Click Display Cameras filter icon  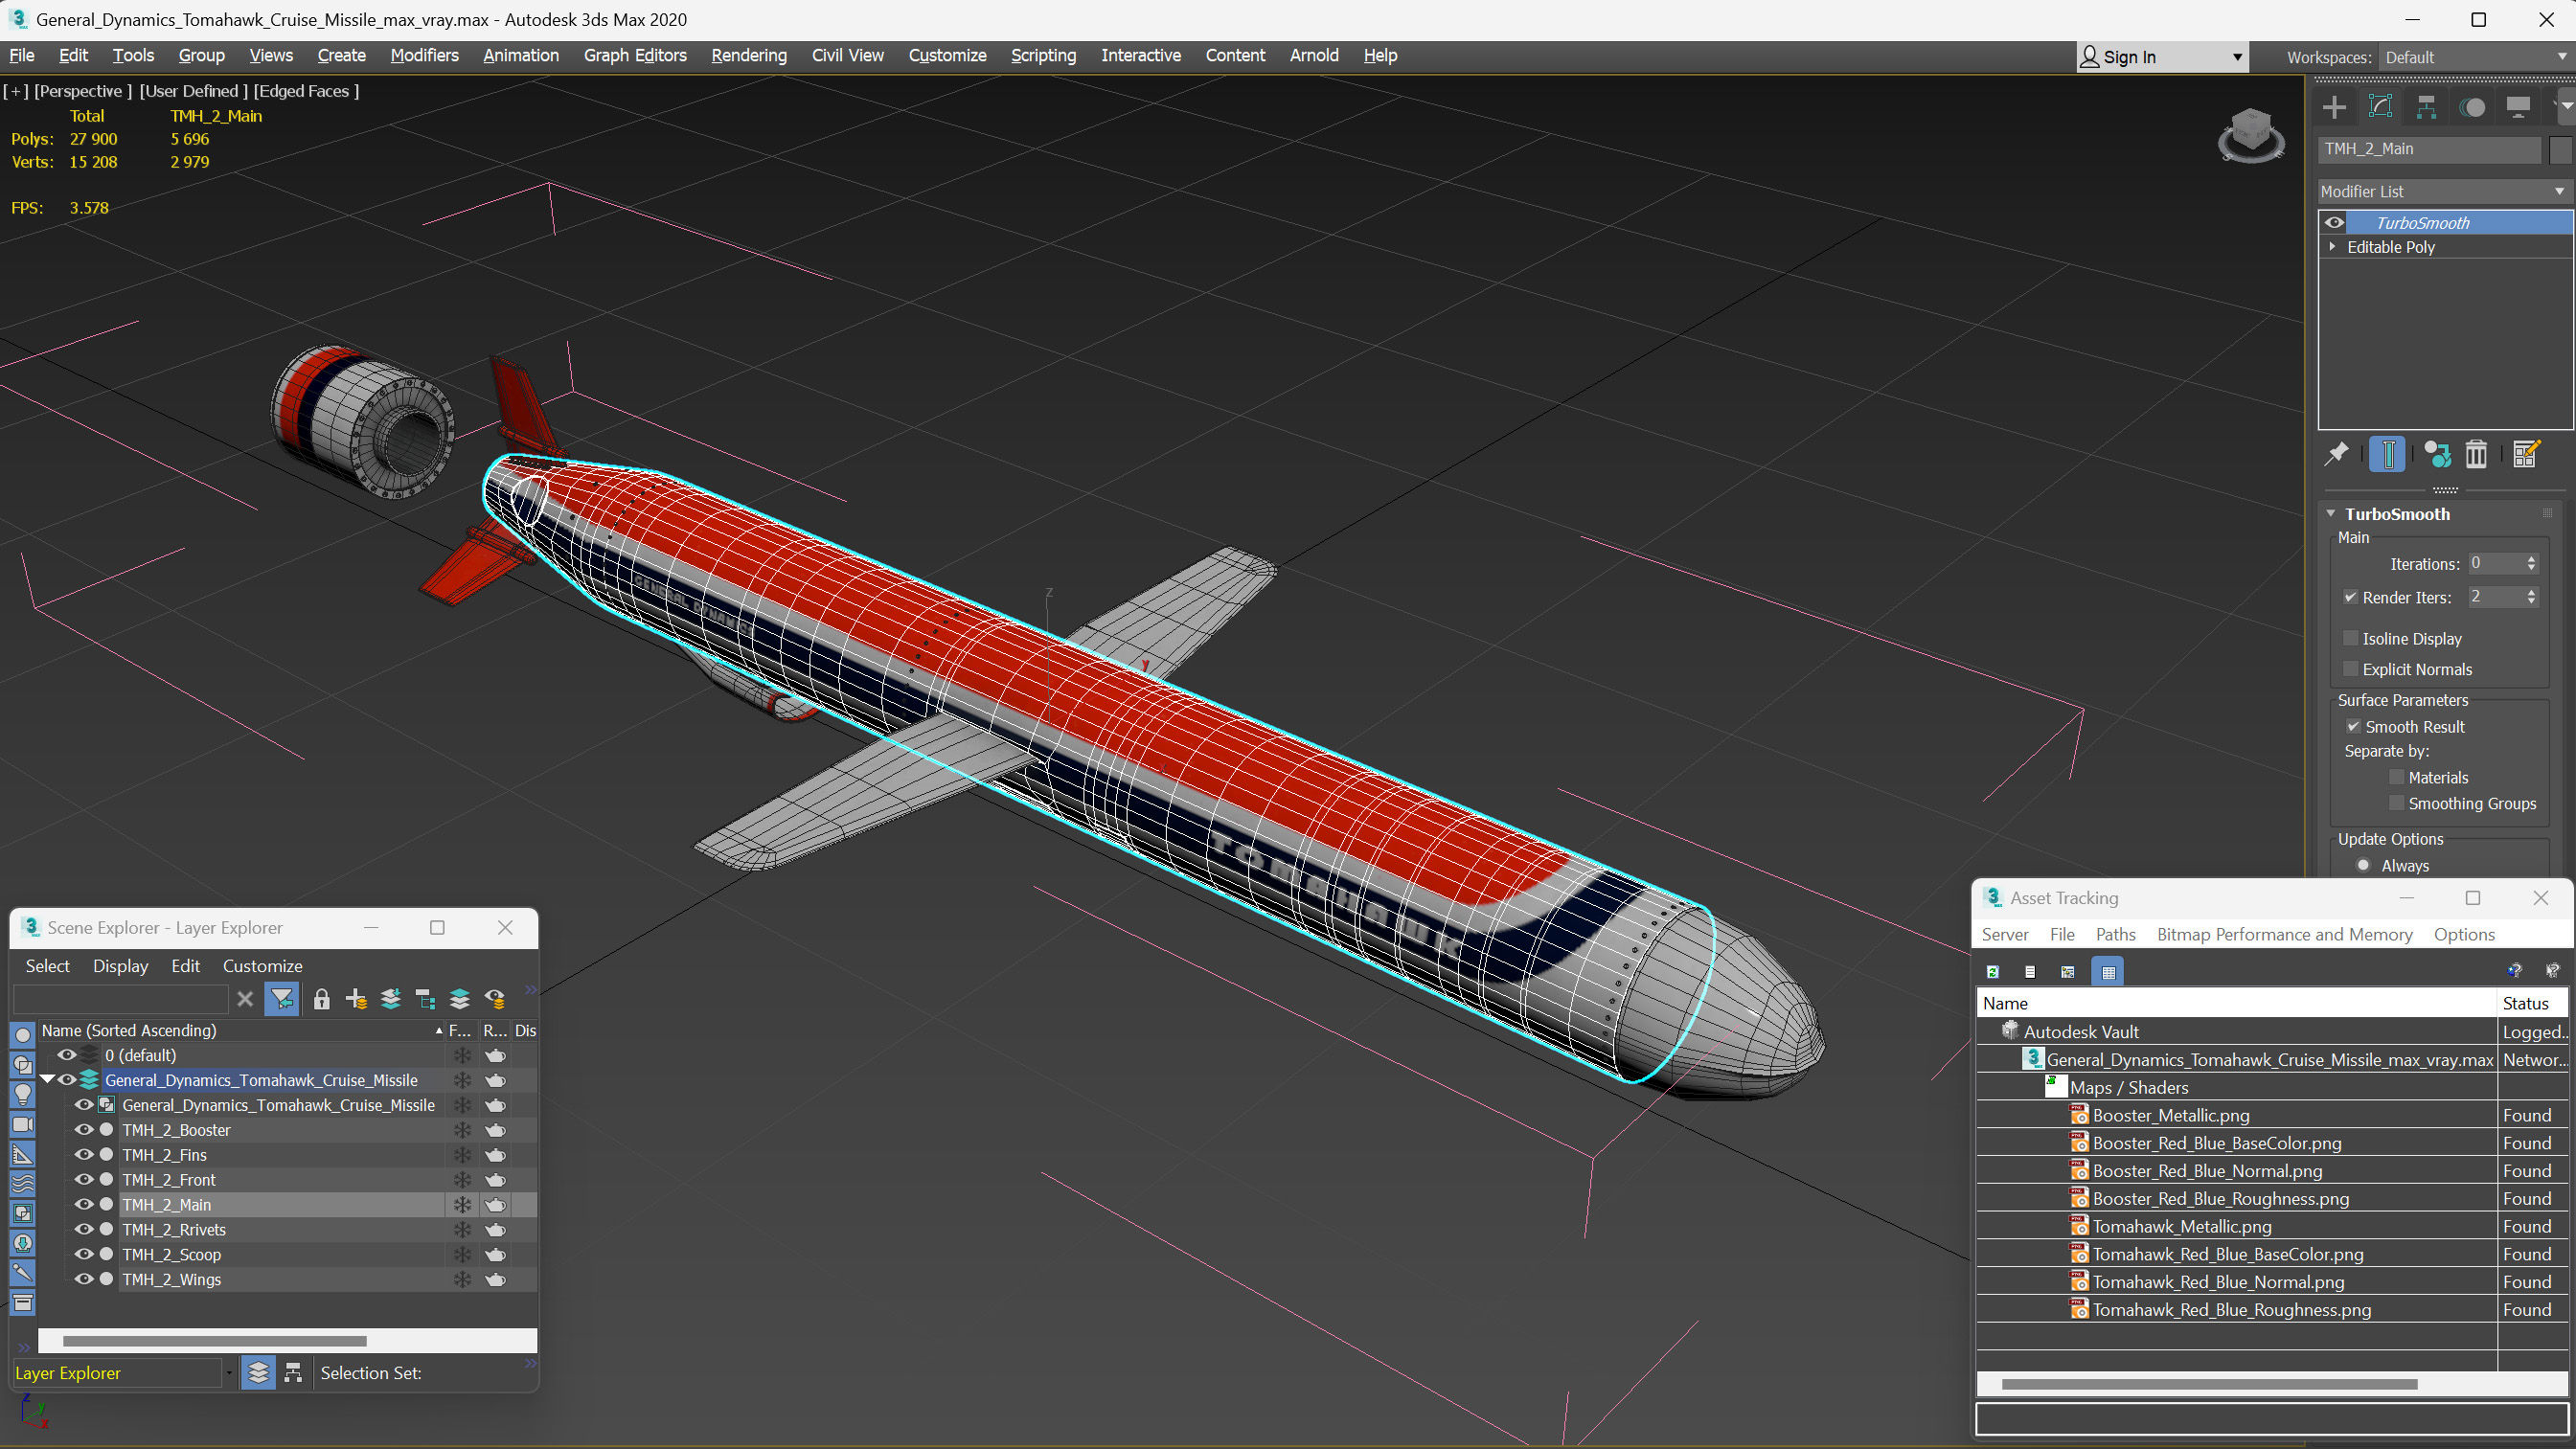(x=22, y=1124)
